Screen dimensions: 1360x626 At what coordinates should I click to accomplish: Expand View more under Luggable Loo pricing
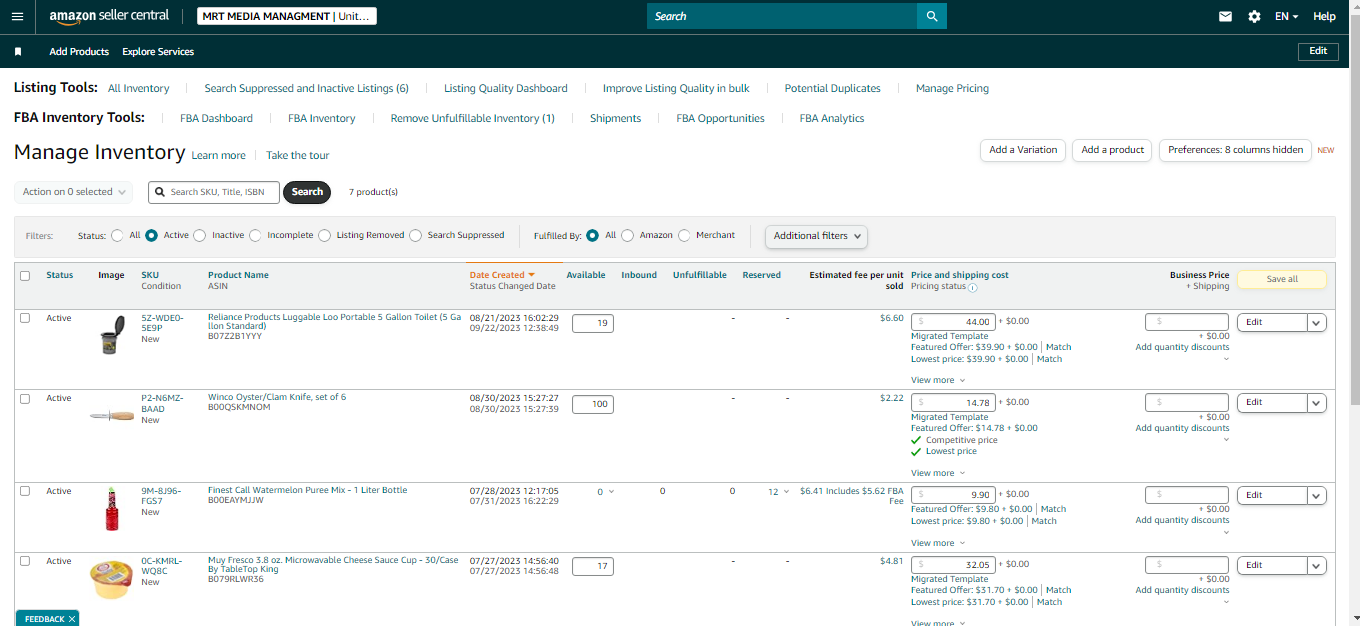[x=938, y=380]
